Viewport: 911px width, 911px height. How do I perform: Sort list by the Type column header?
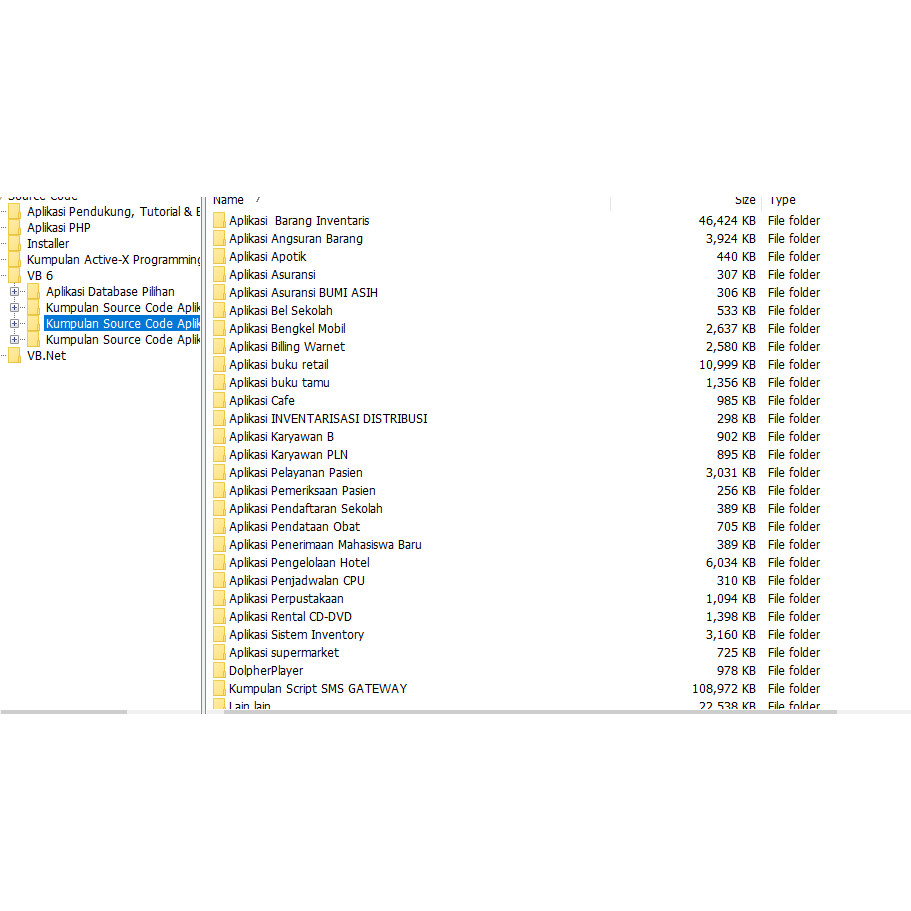click(783, 200)
